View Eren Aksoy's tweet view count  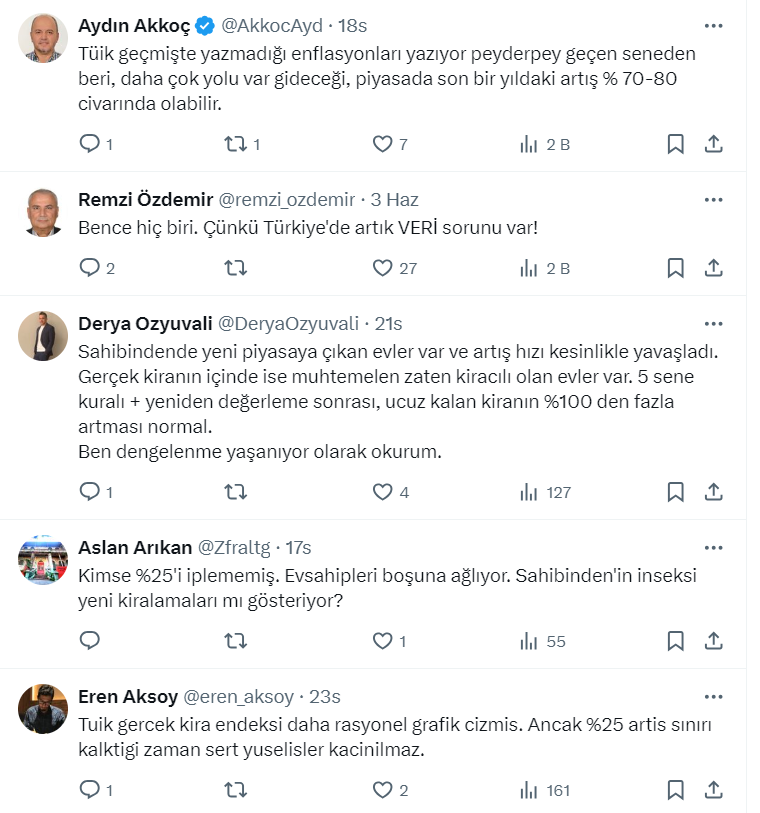tap(545, 790)
